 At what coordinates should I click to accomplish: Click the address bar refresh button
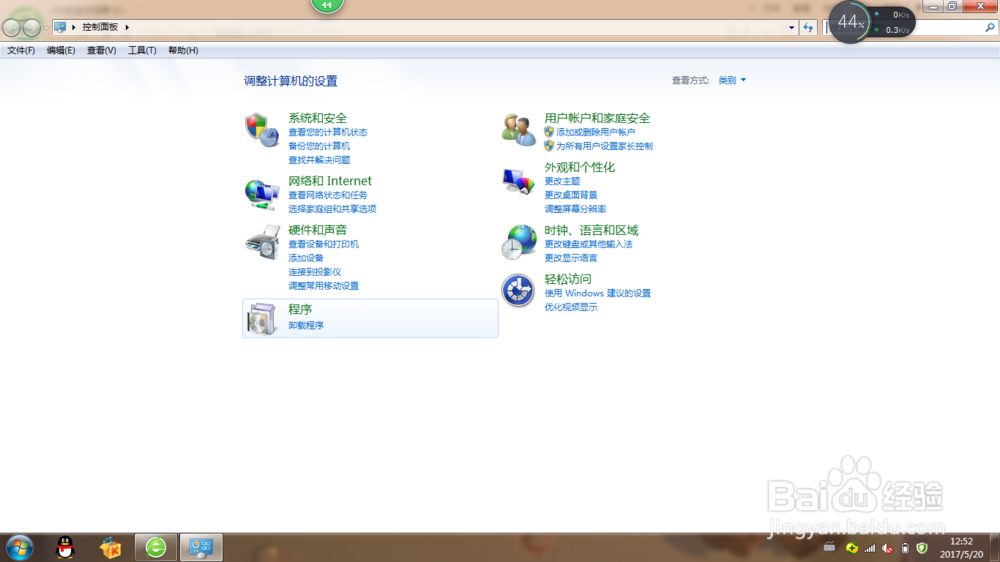(x=808, y=27)
